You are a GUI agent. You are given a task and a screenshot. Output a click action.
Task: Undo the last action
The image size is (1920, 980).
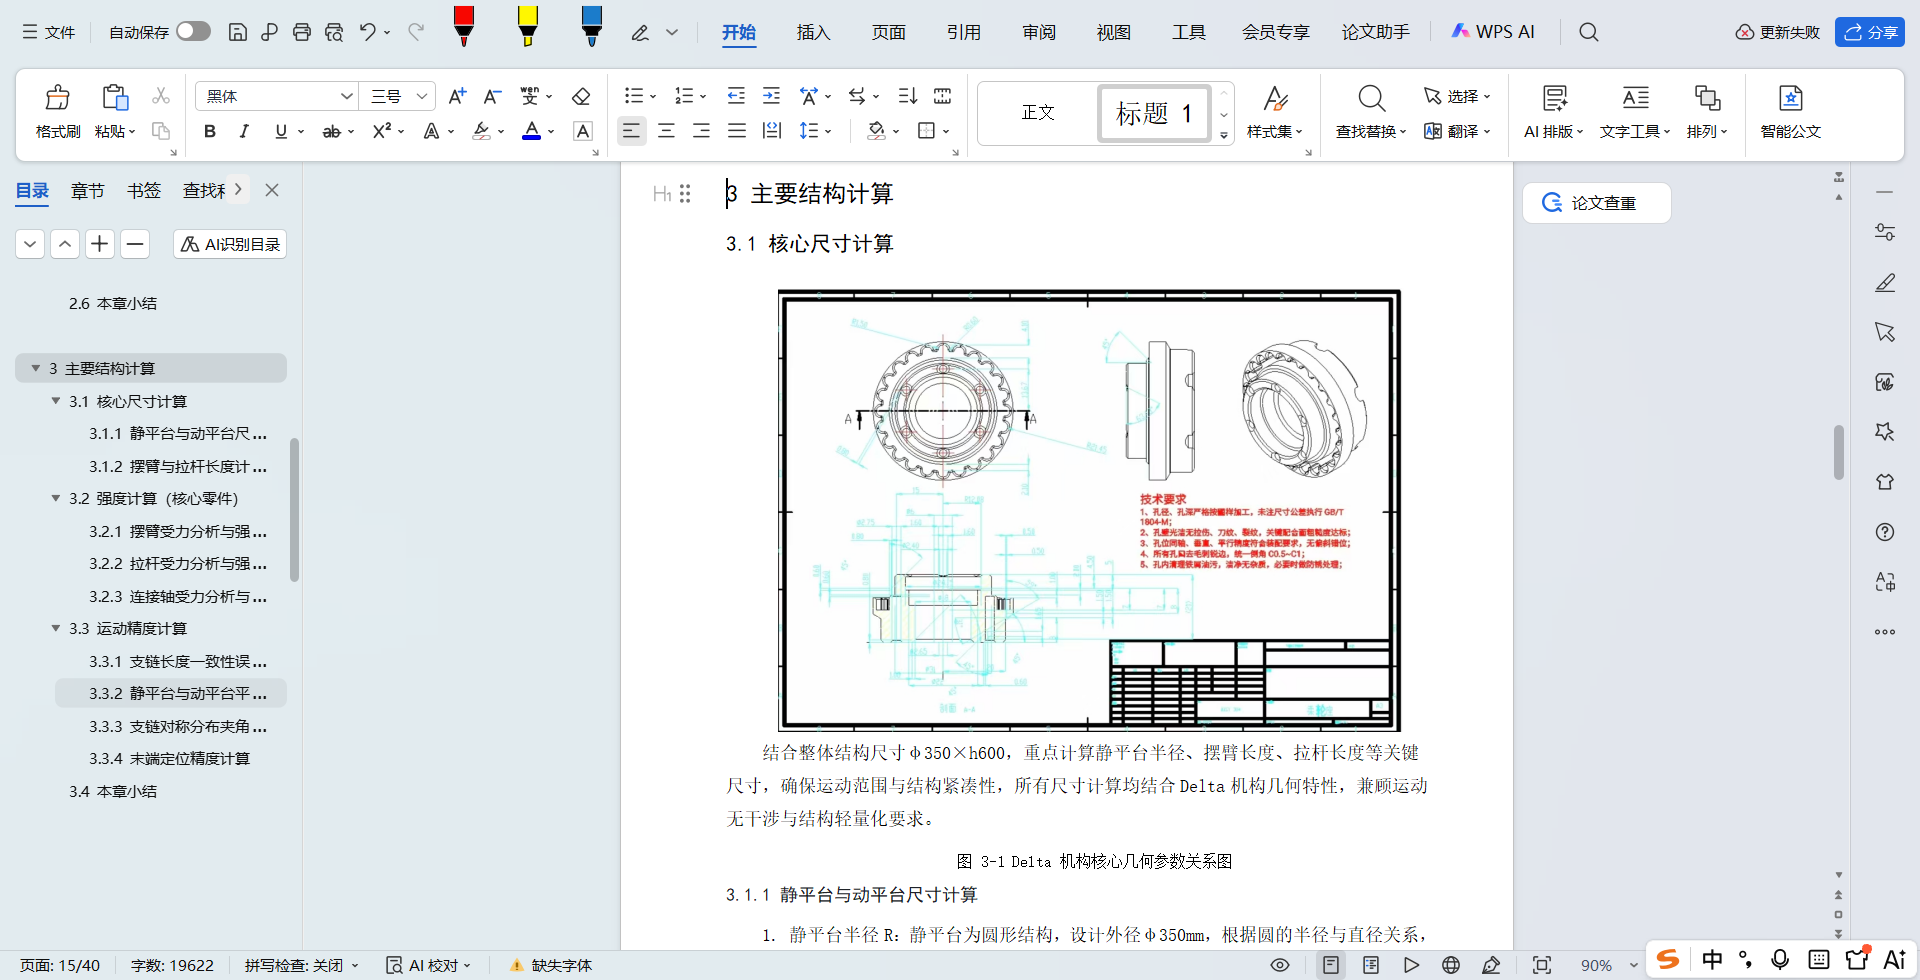367,32
